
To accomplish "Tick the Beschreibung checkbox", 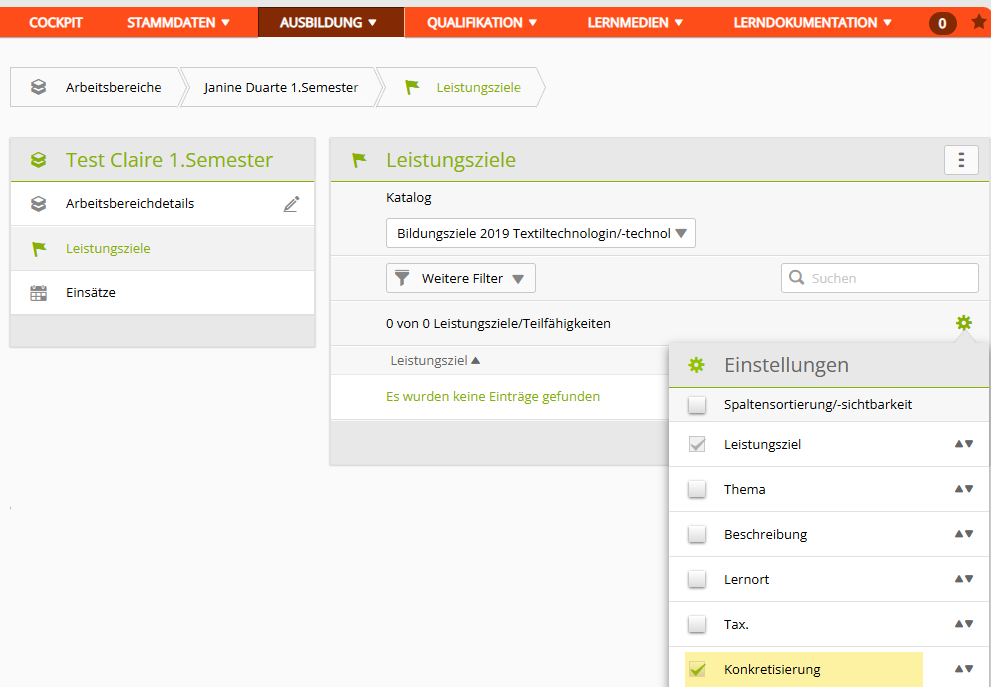I will tap(697, 534).
